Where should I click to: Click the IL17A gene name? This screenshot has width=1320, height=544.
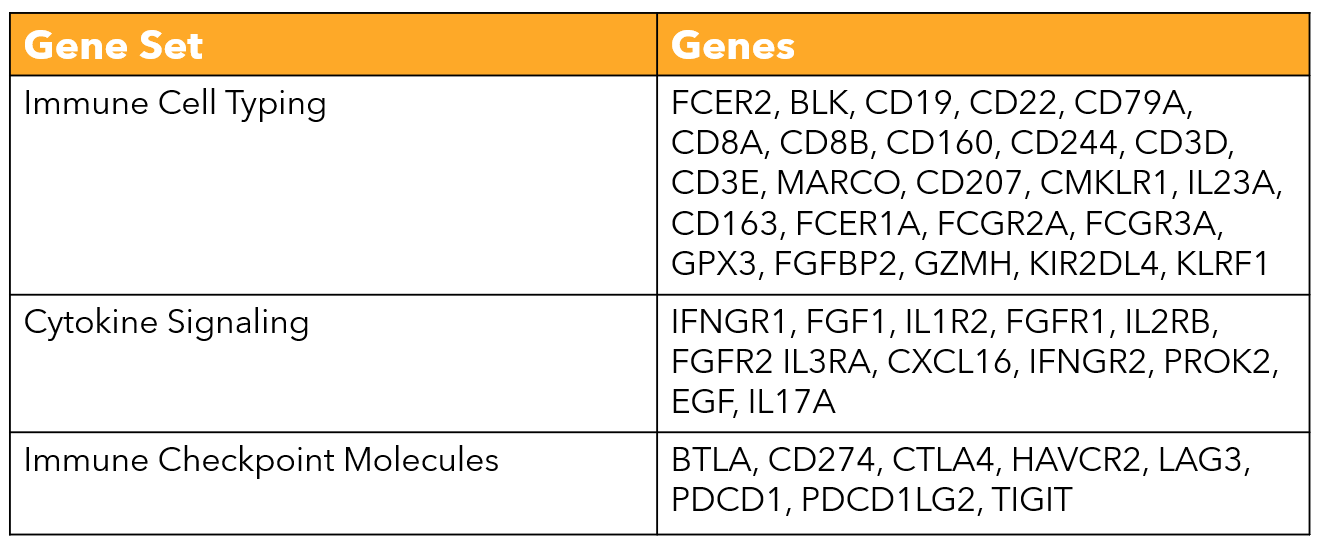(x=791, y=402)
